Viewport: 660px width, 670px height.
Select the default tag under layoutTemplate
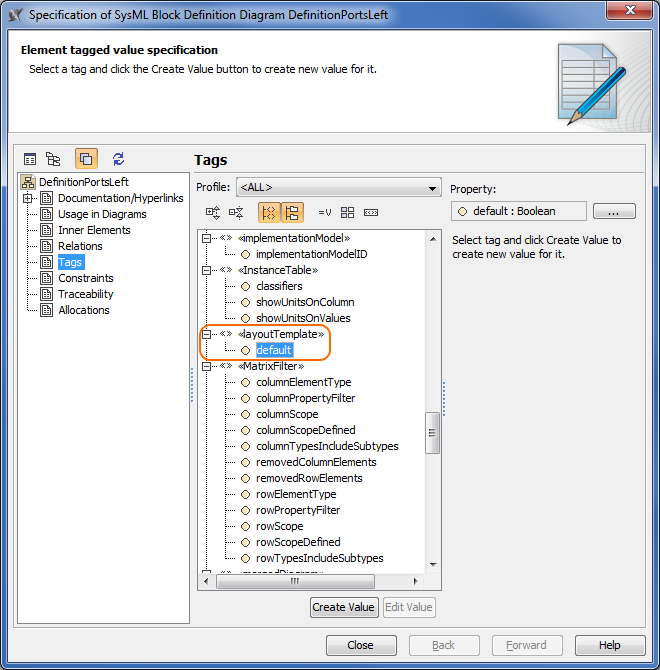pyautogui.click(x=274, y=350)
